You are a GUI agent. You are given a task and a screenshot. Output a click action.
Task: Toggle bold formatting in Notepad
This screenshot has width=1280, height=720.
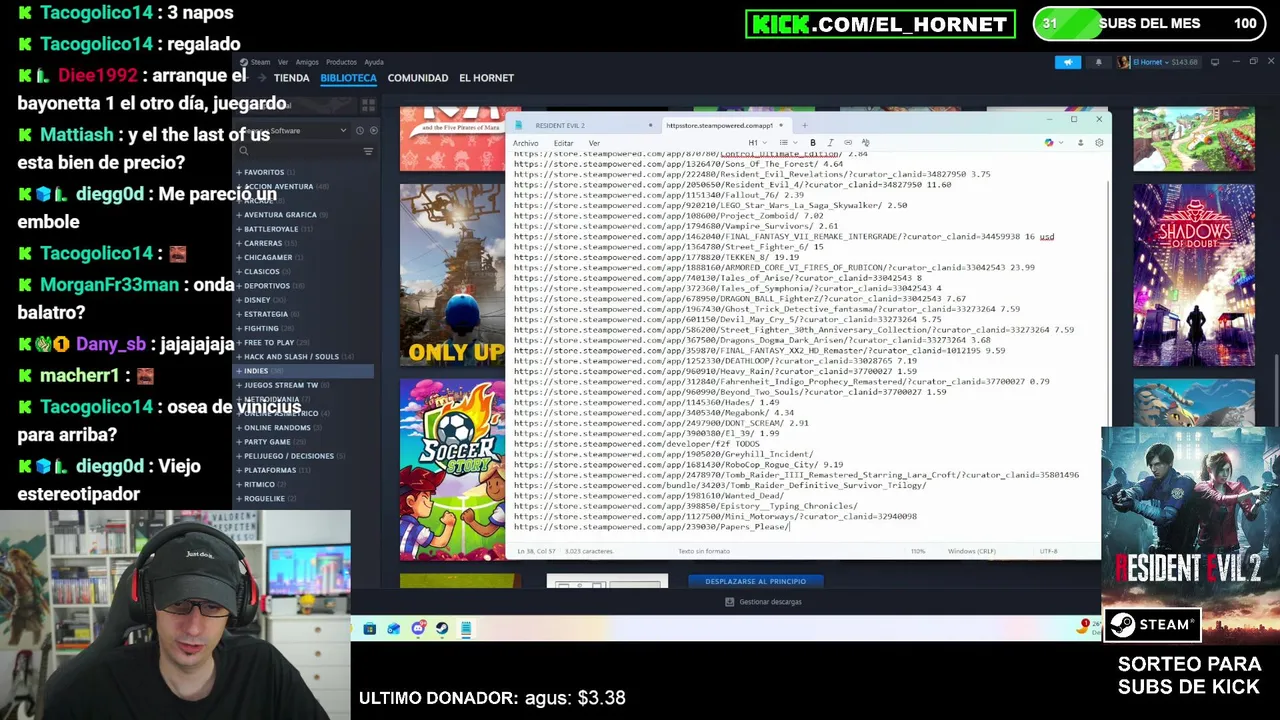(x=812, y=143)
